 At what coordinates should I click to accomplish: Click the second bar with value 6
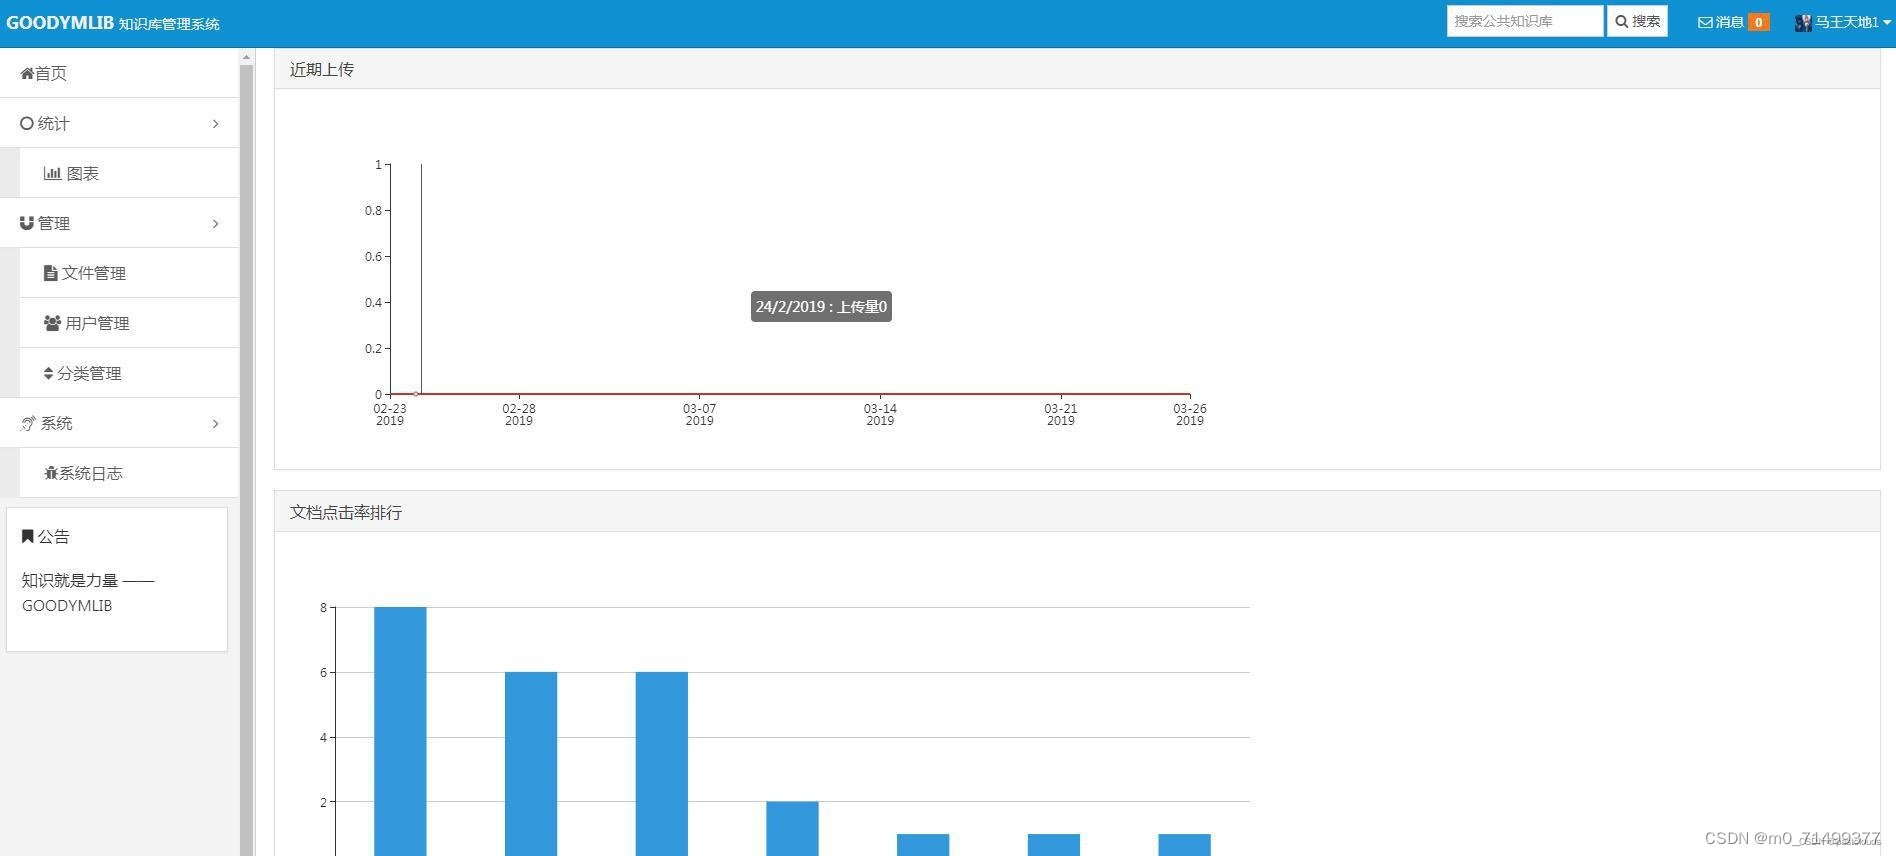click(x=531, y=764)
